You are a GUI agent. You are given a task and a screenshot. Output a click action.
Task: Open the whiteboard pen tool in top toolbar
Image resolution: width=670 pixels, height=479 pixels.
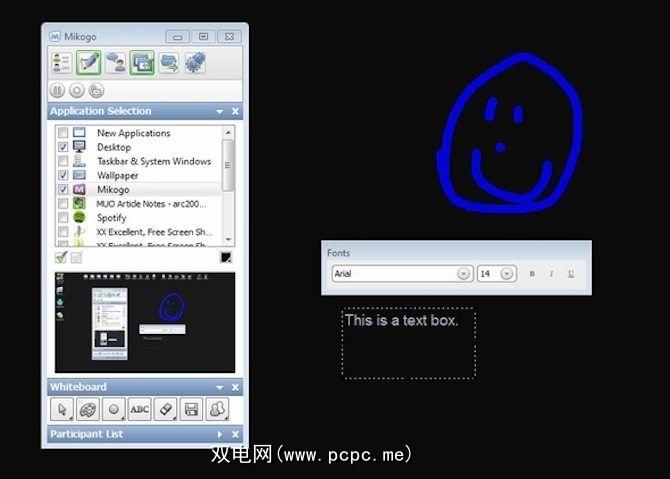[88, 63]
